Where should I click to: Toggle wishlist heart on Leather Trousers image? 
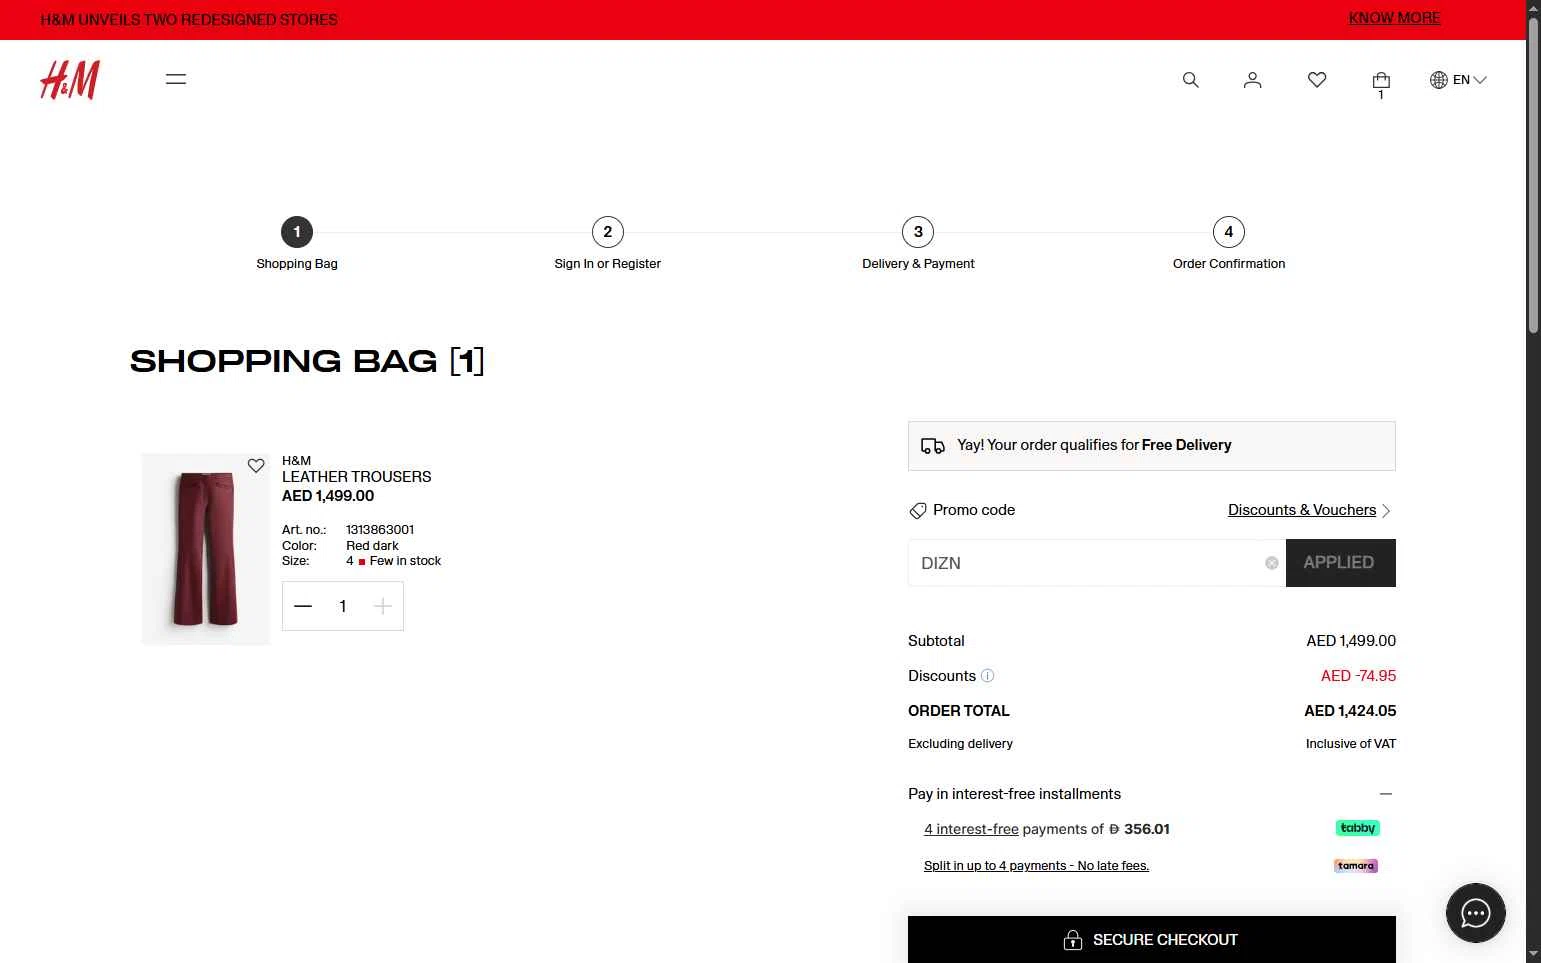(256, 466)
